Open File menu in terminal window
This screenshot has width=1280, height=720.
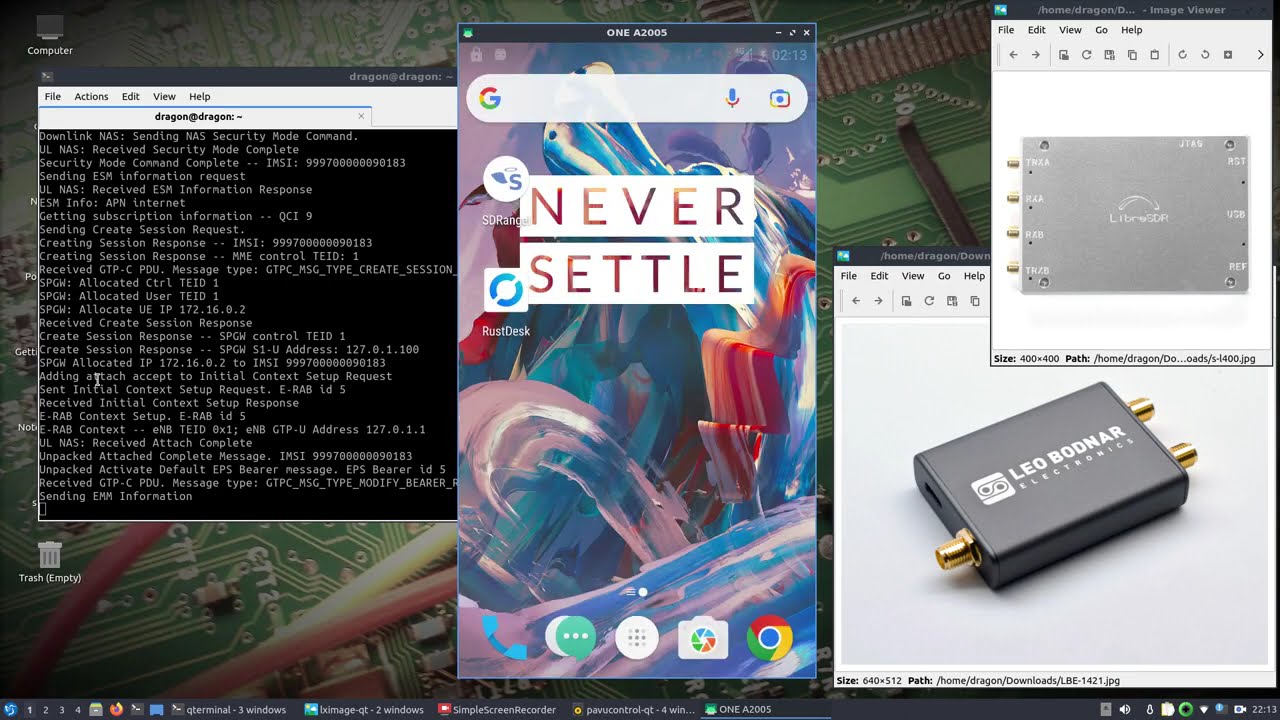tap(53, 96)
